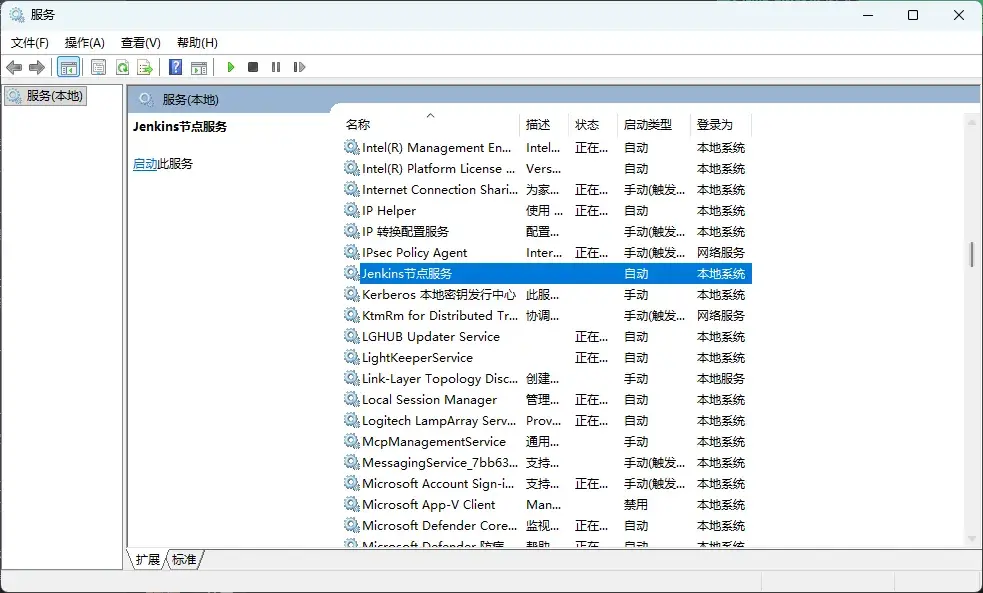Click the Back arrow in the toolbar
Viewport: 983px width, 593px height.
[14, 67]
